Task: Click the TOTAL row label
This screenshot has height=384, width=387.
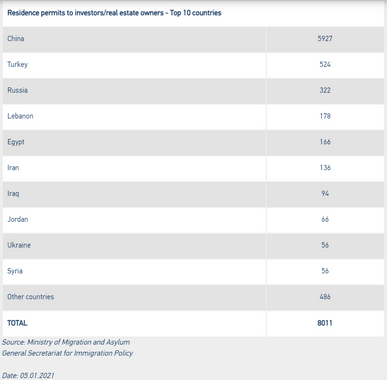Action: pos(17,323)
